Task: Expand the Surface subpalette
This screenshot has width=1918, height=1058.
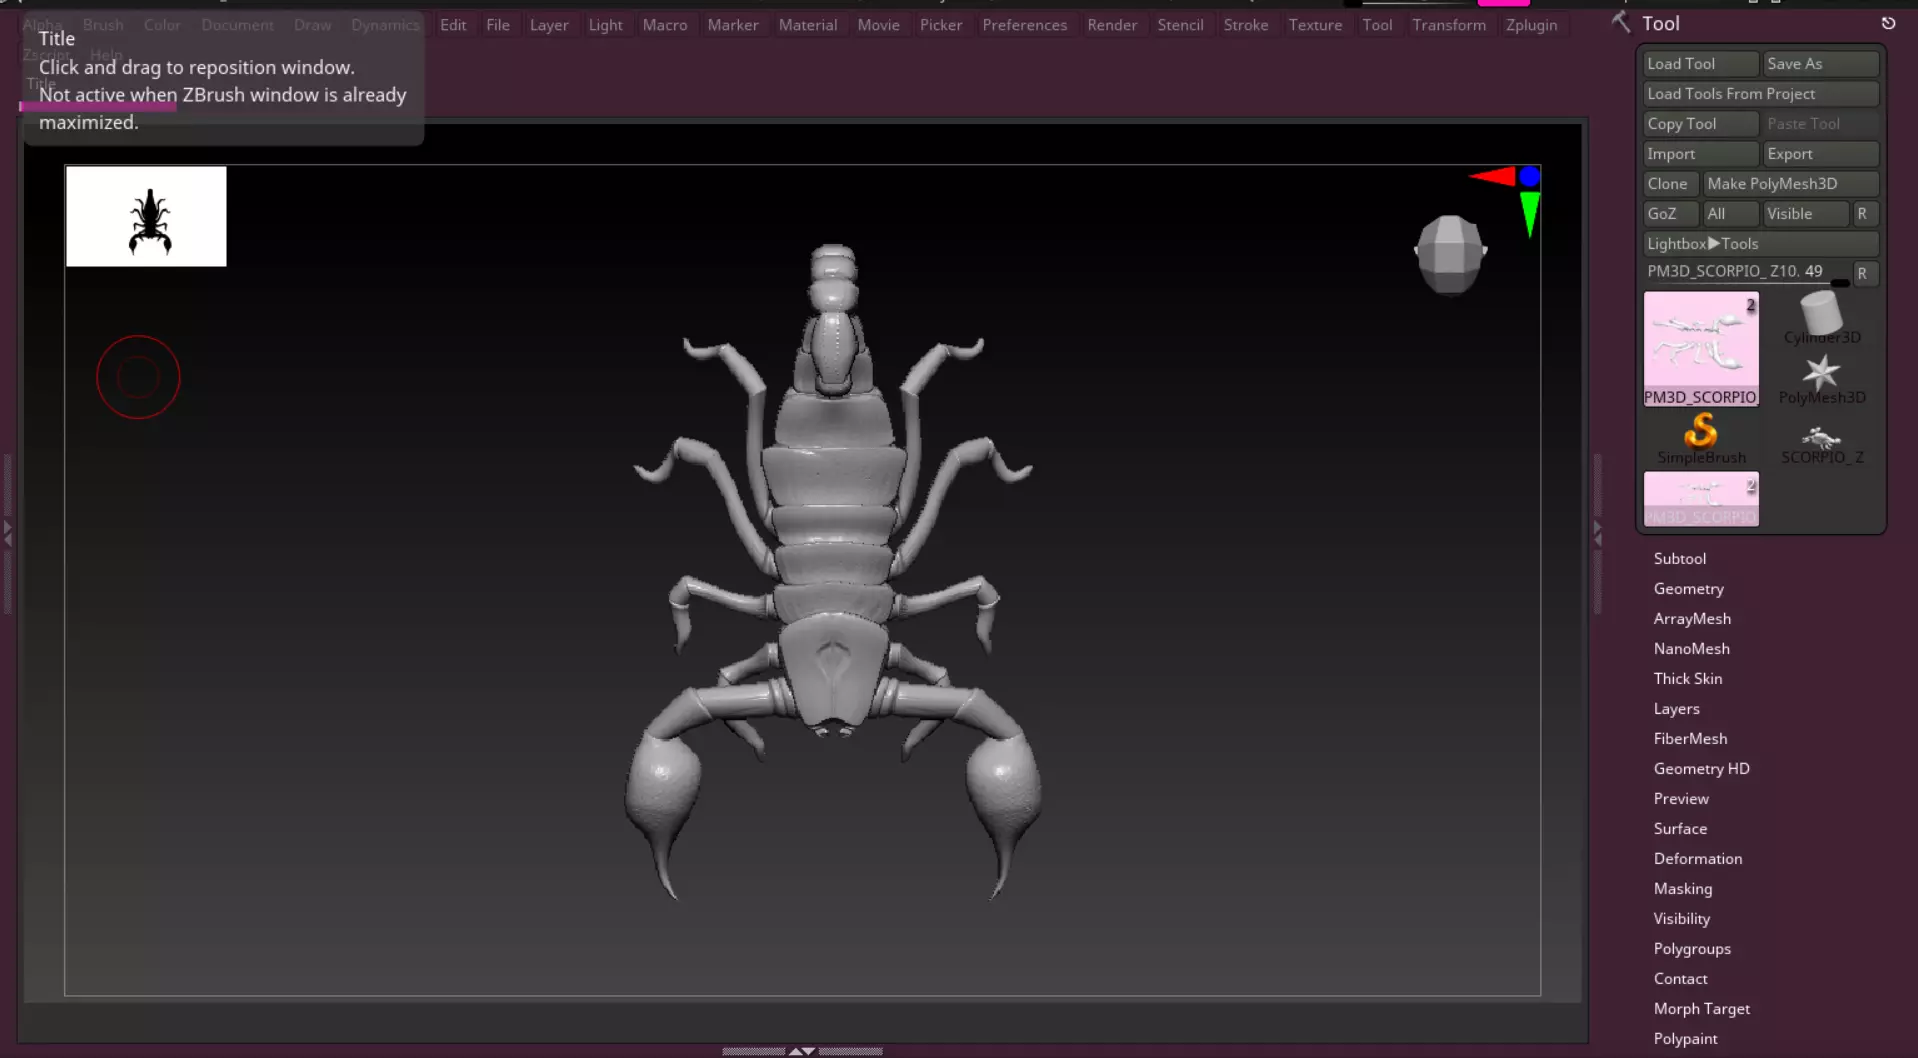Action: [x=1680, y=828]
